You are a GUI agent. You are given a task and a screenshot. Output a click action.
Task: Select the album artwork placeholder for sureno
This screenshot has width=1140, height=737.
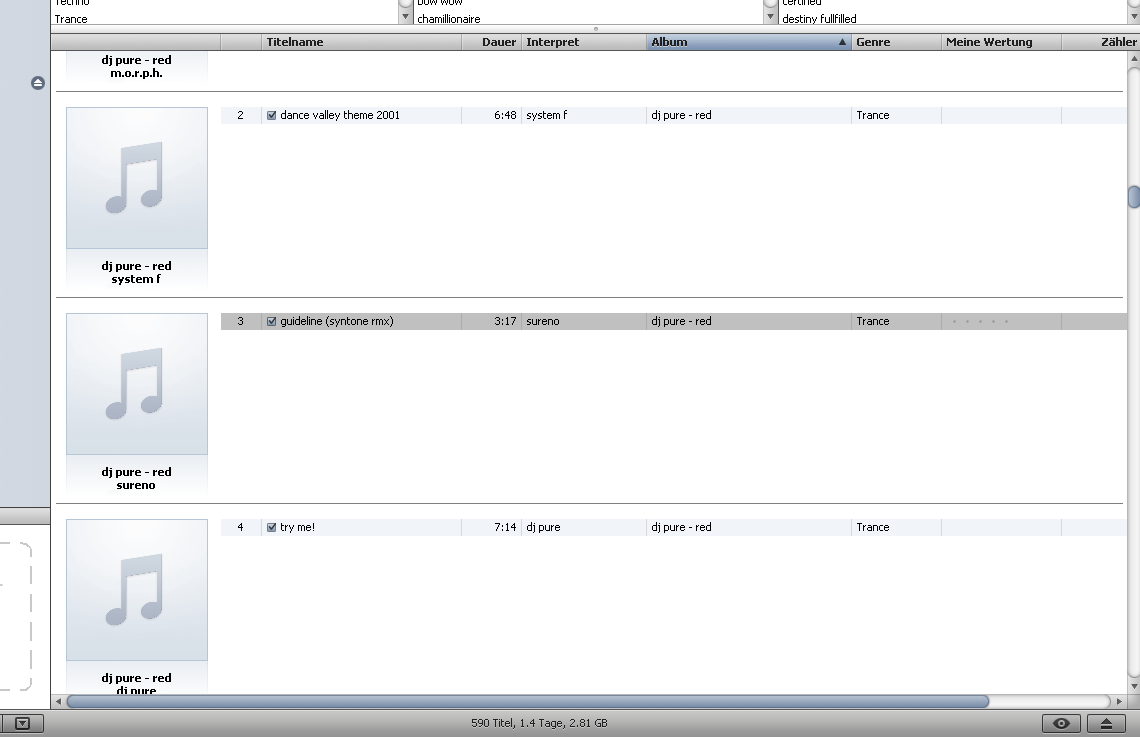136,384
